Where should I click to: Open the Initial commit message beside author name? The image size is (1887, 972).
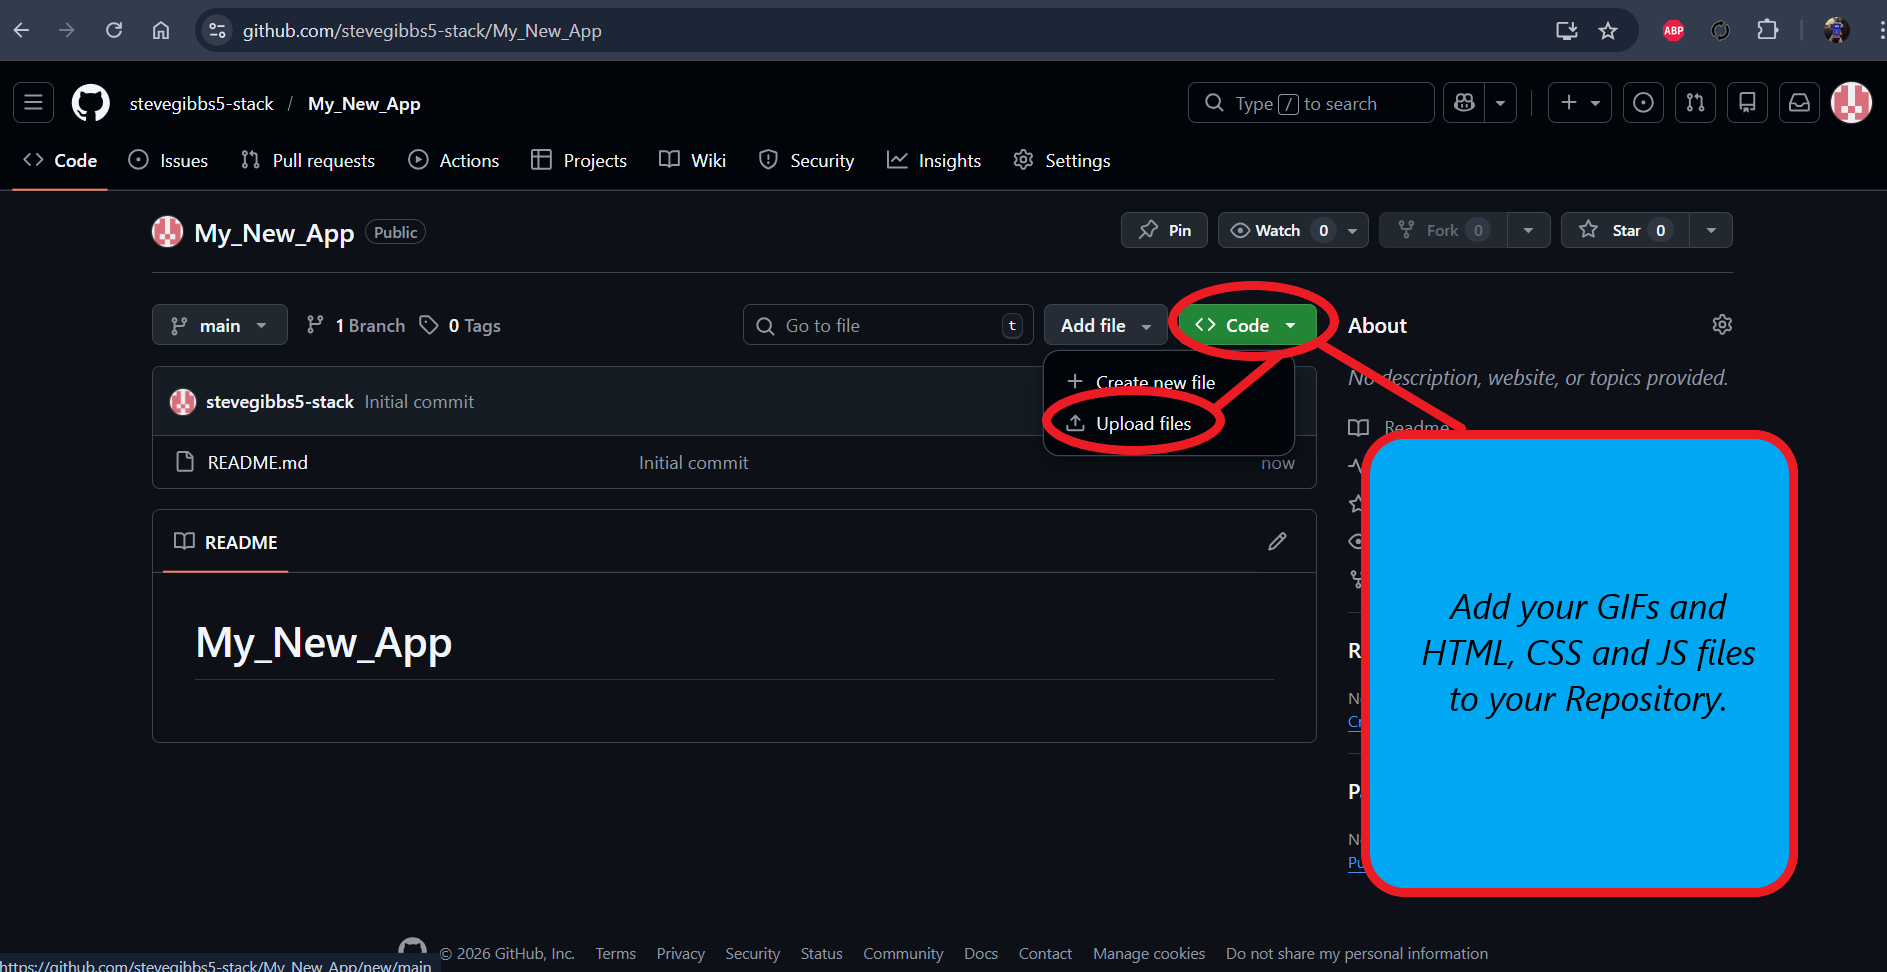pyautogui.click(x=419, y=401)
